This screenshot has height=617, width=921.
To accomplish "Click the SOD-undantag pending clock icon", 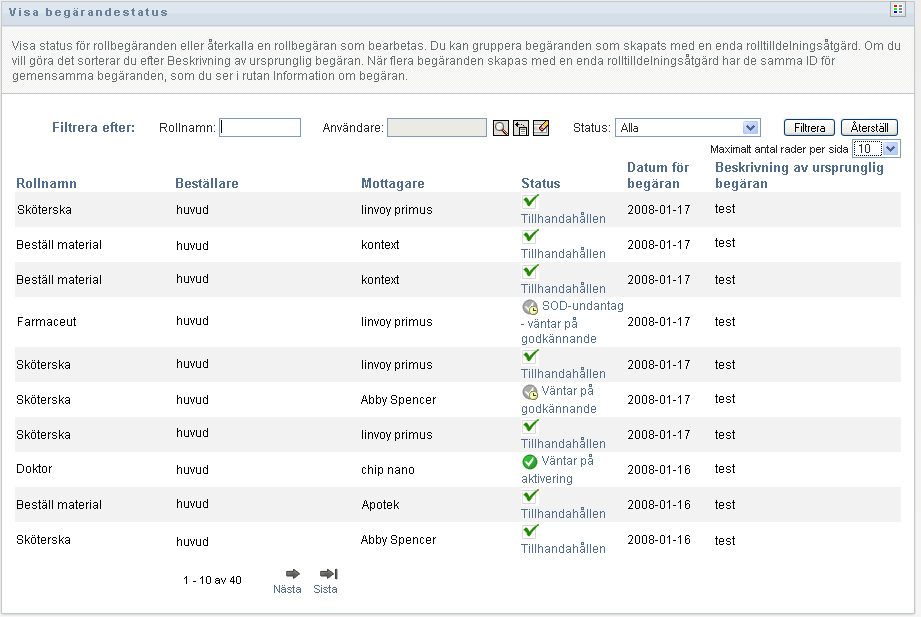I will pyautogui.click(x=530, y=307).
